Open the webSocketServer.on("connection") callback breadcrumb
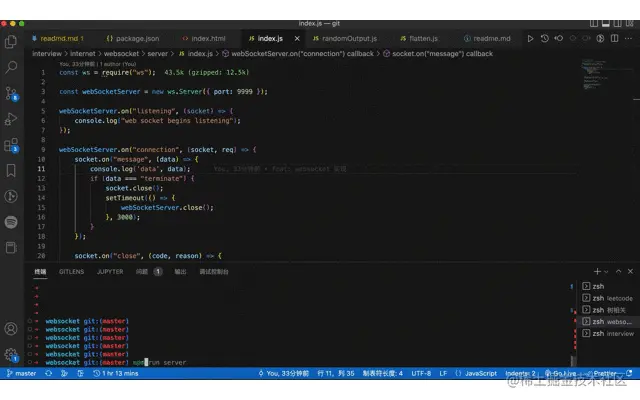Screen dimensions: 640x400 (x=298, y=53)
